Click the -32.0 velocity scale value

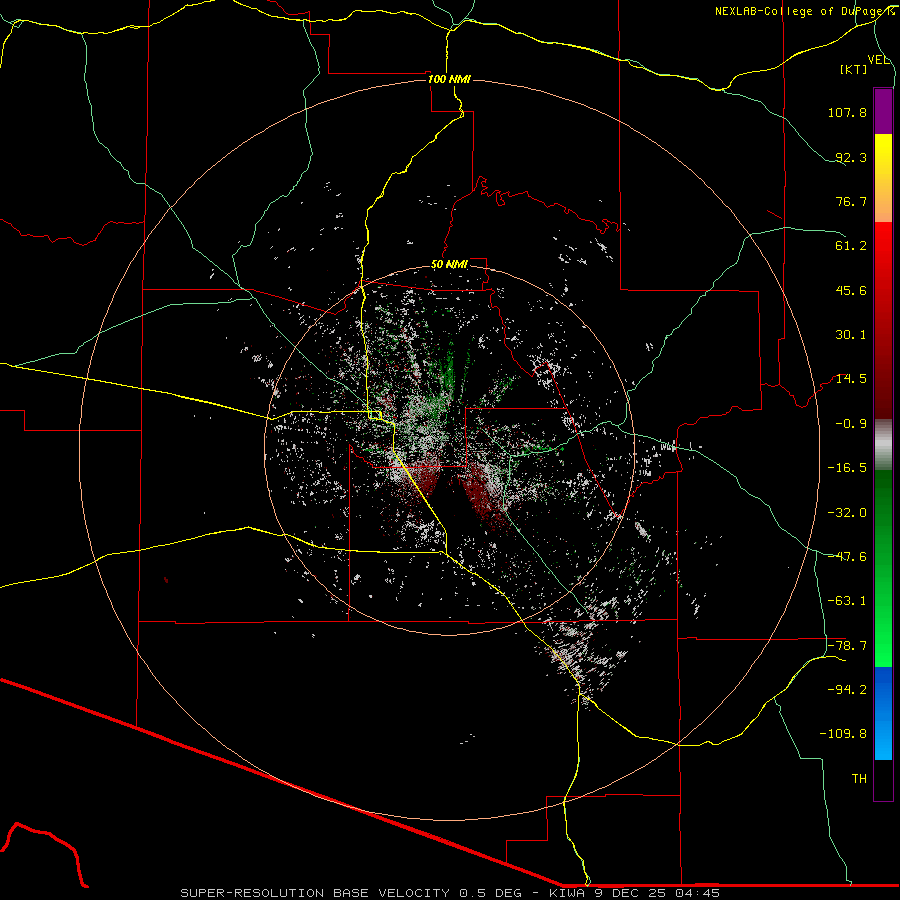[847, 513]
